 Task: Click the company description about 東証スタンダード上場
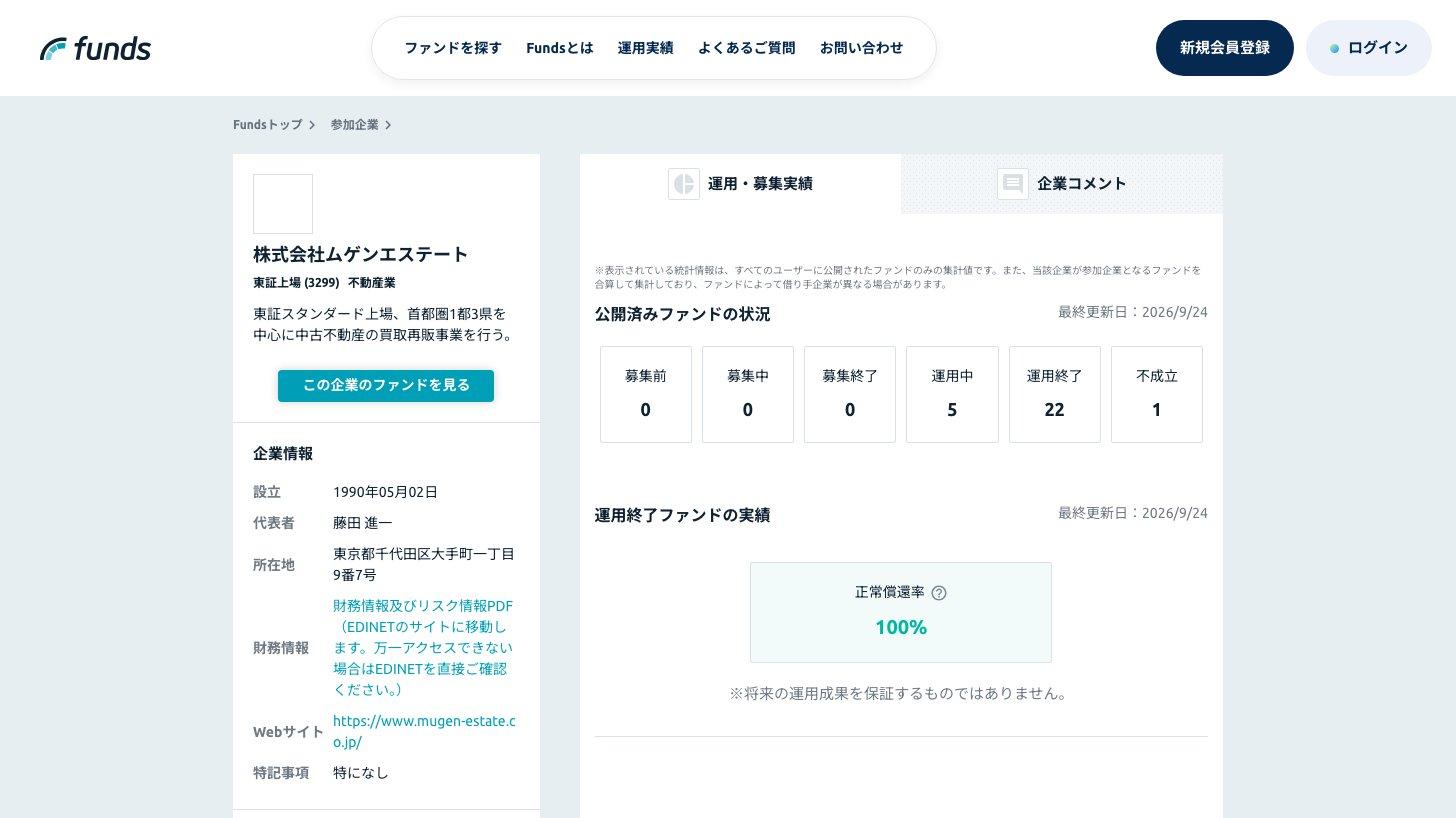[x=386, y=324]
